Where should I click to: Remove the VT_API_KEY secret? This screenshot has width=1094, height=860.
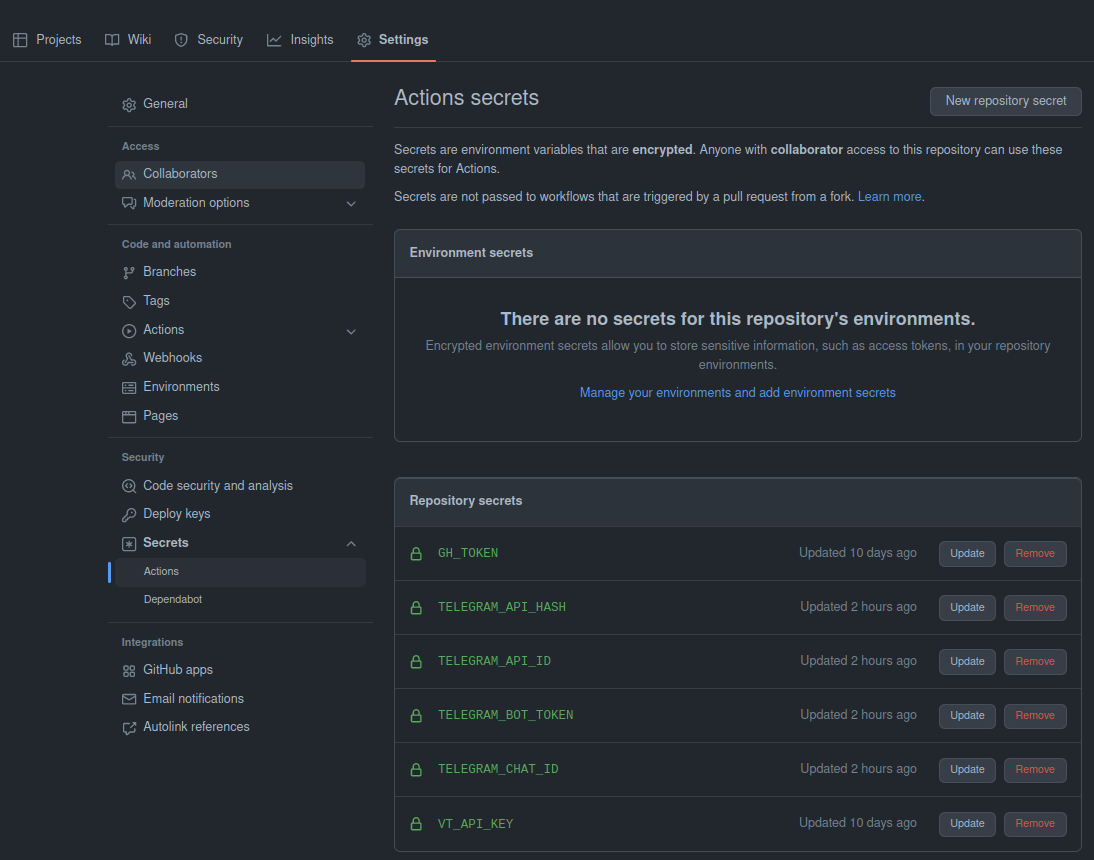(1035, 824)
